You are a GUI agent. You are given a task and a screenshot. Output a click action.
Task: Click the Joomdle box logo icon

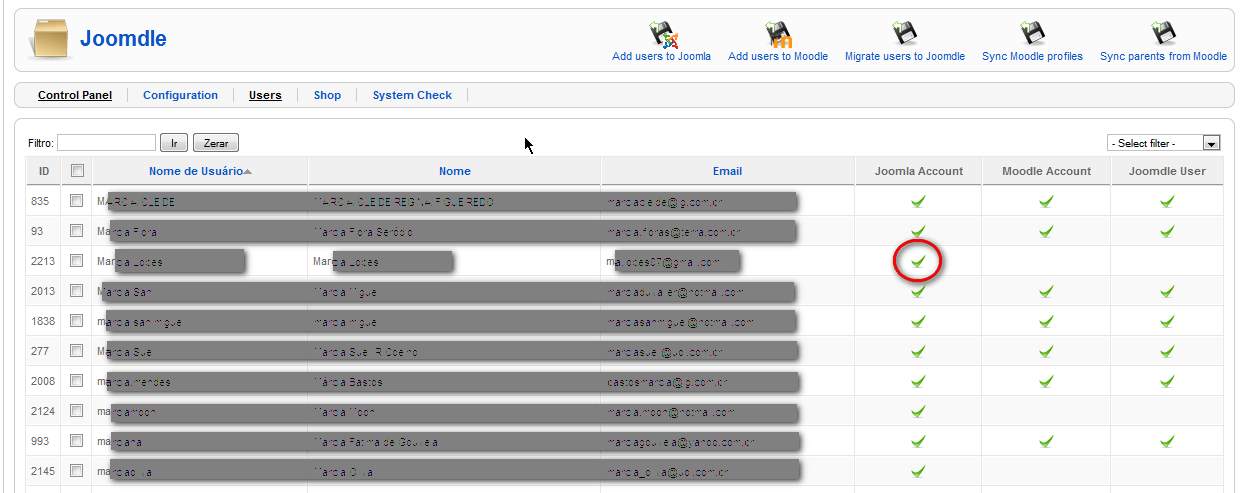tap(50, 40)
